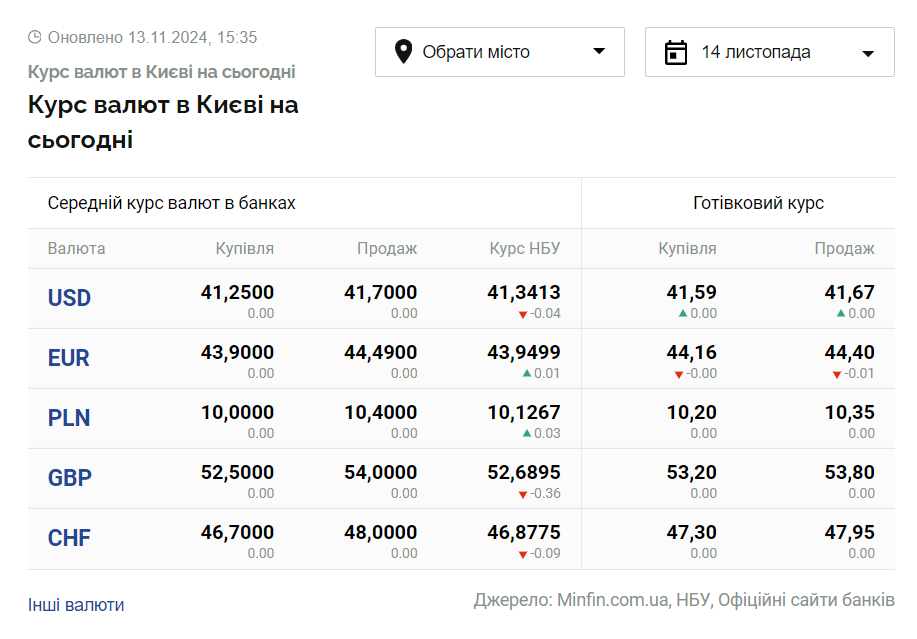Click the green up arrow next to EUR 0.01

point(527,373)
